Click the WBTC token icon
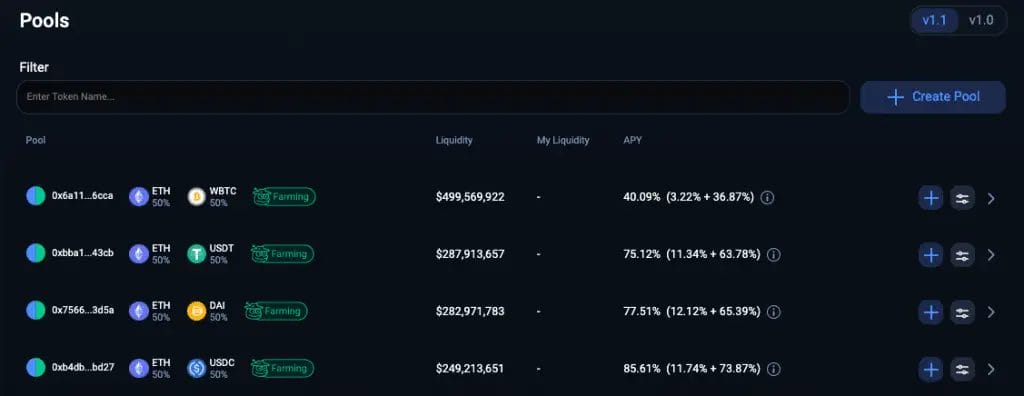The height and width of the screenshot is (396, 1024). click(x=197, y=197)
